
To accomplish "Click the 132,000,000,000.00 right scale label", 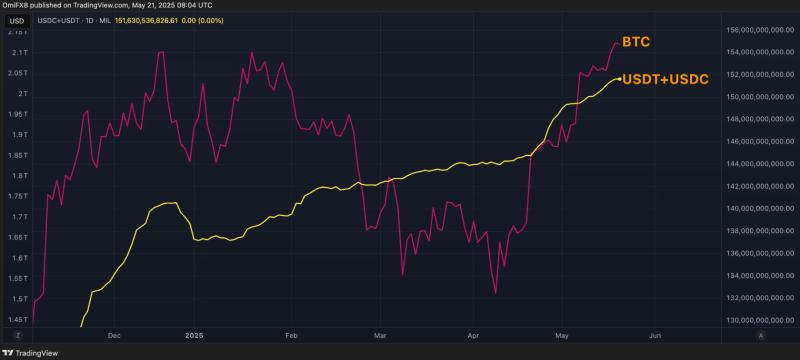I will pos(760,298).
